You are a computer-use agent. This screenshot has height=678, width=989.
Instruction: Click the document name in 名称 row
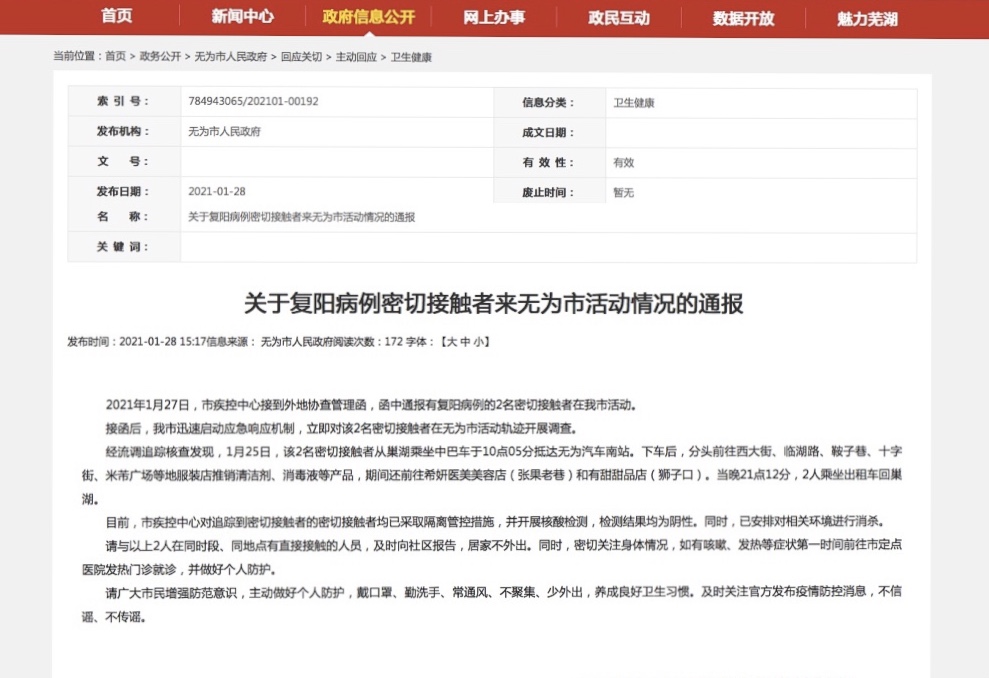(301, 217)
